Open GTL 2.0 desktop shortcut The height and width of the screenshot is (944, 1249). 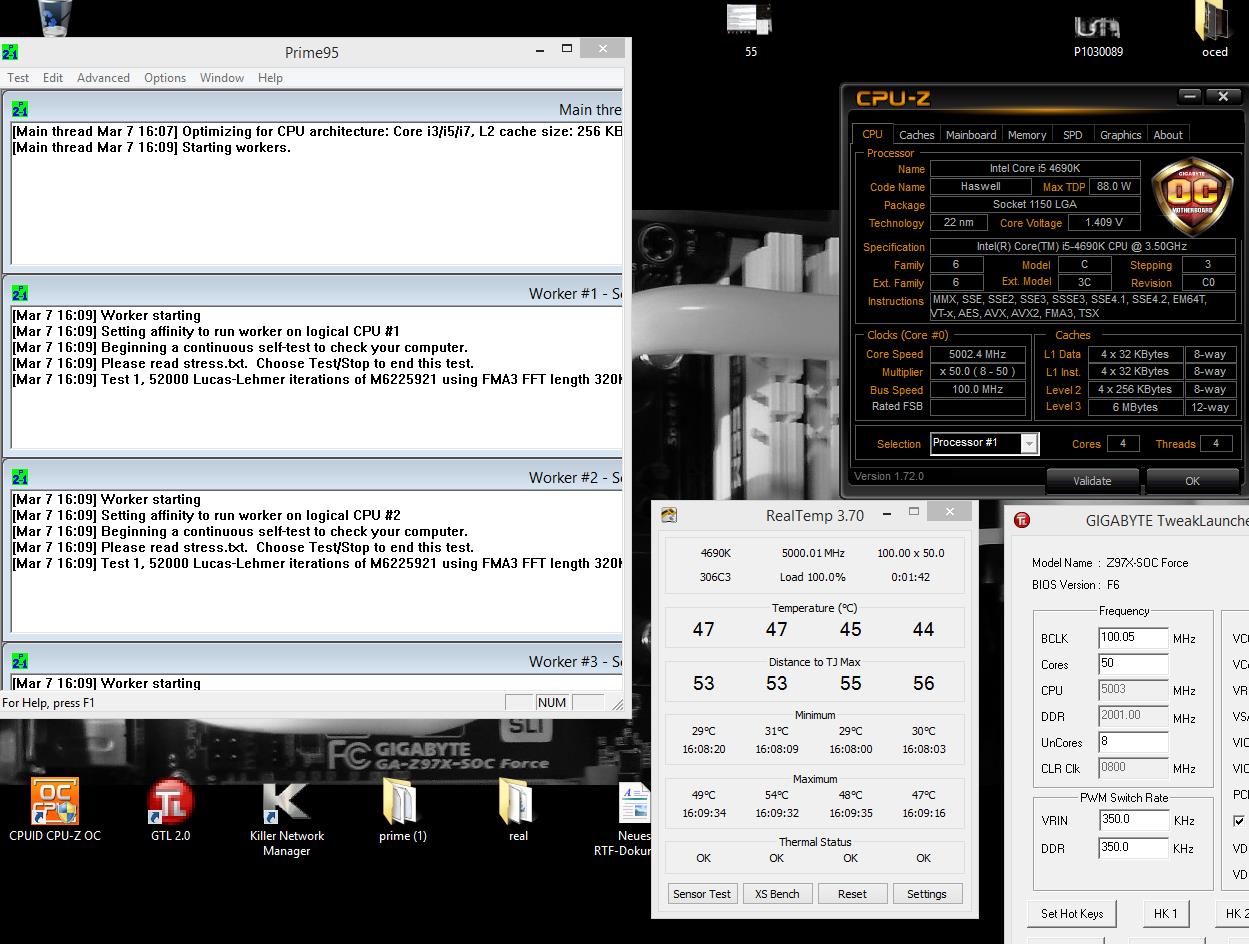pos(171,810)
